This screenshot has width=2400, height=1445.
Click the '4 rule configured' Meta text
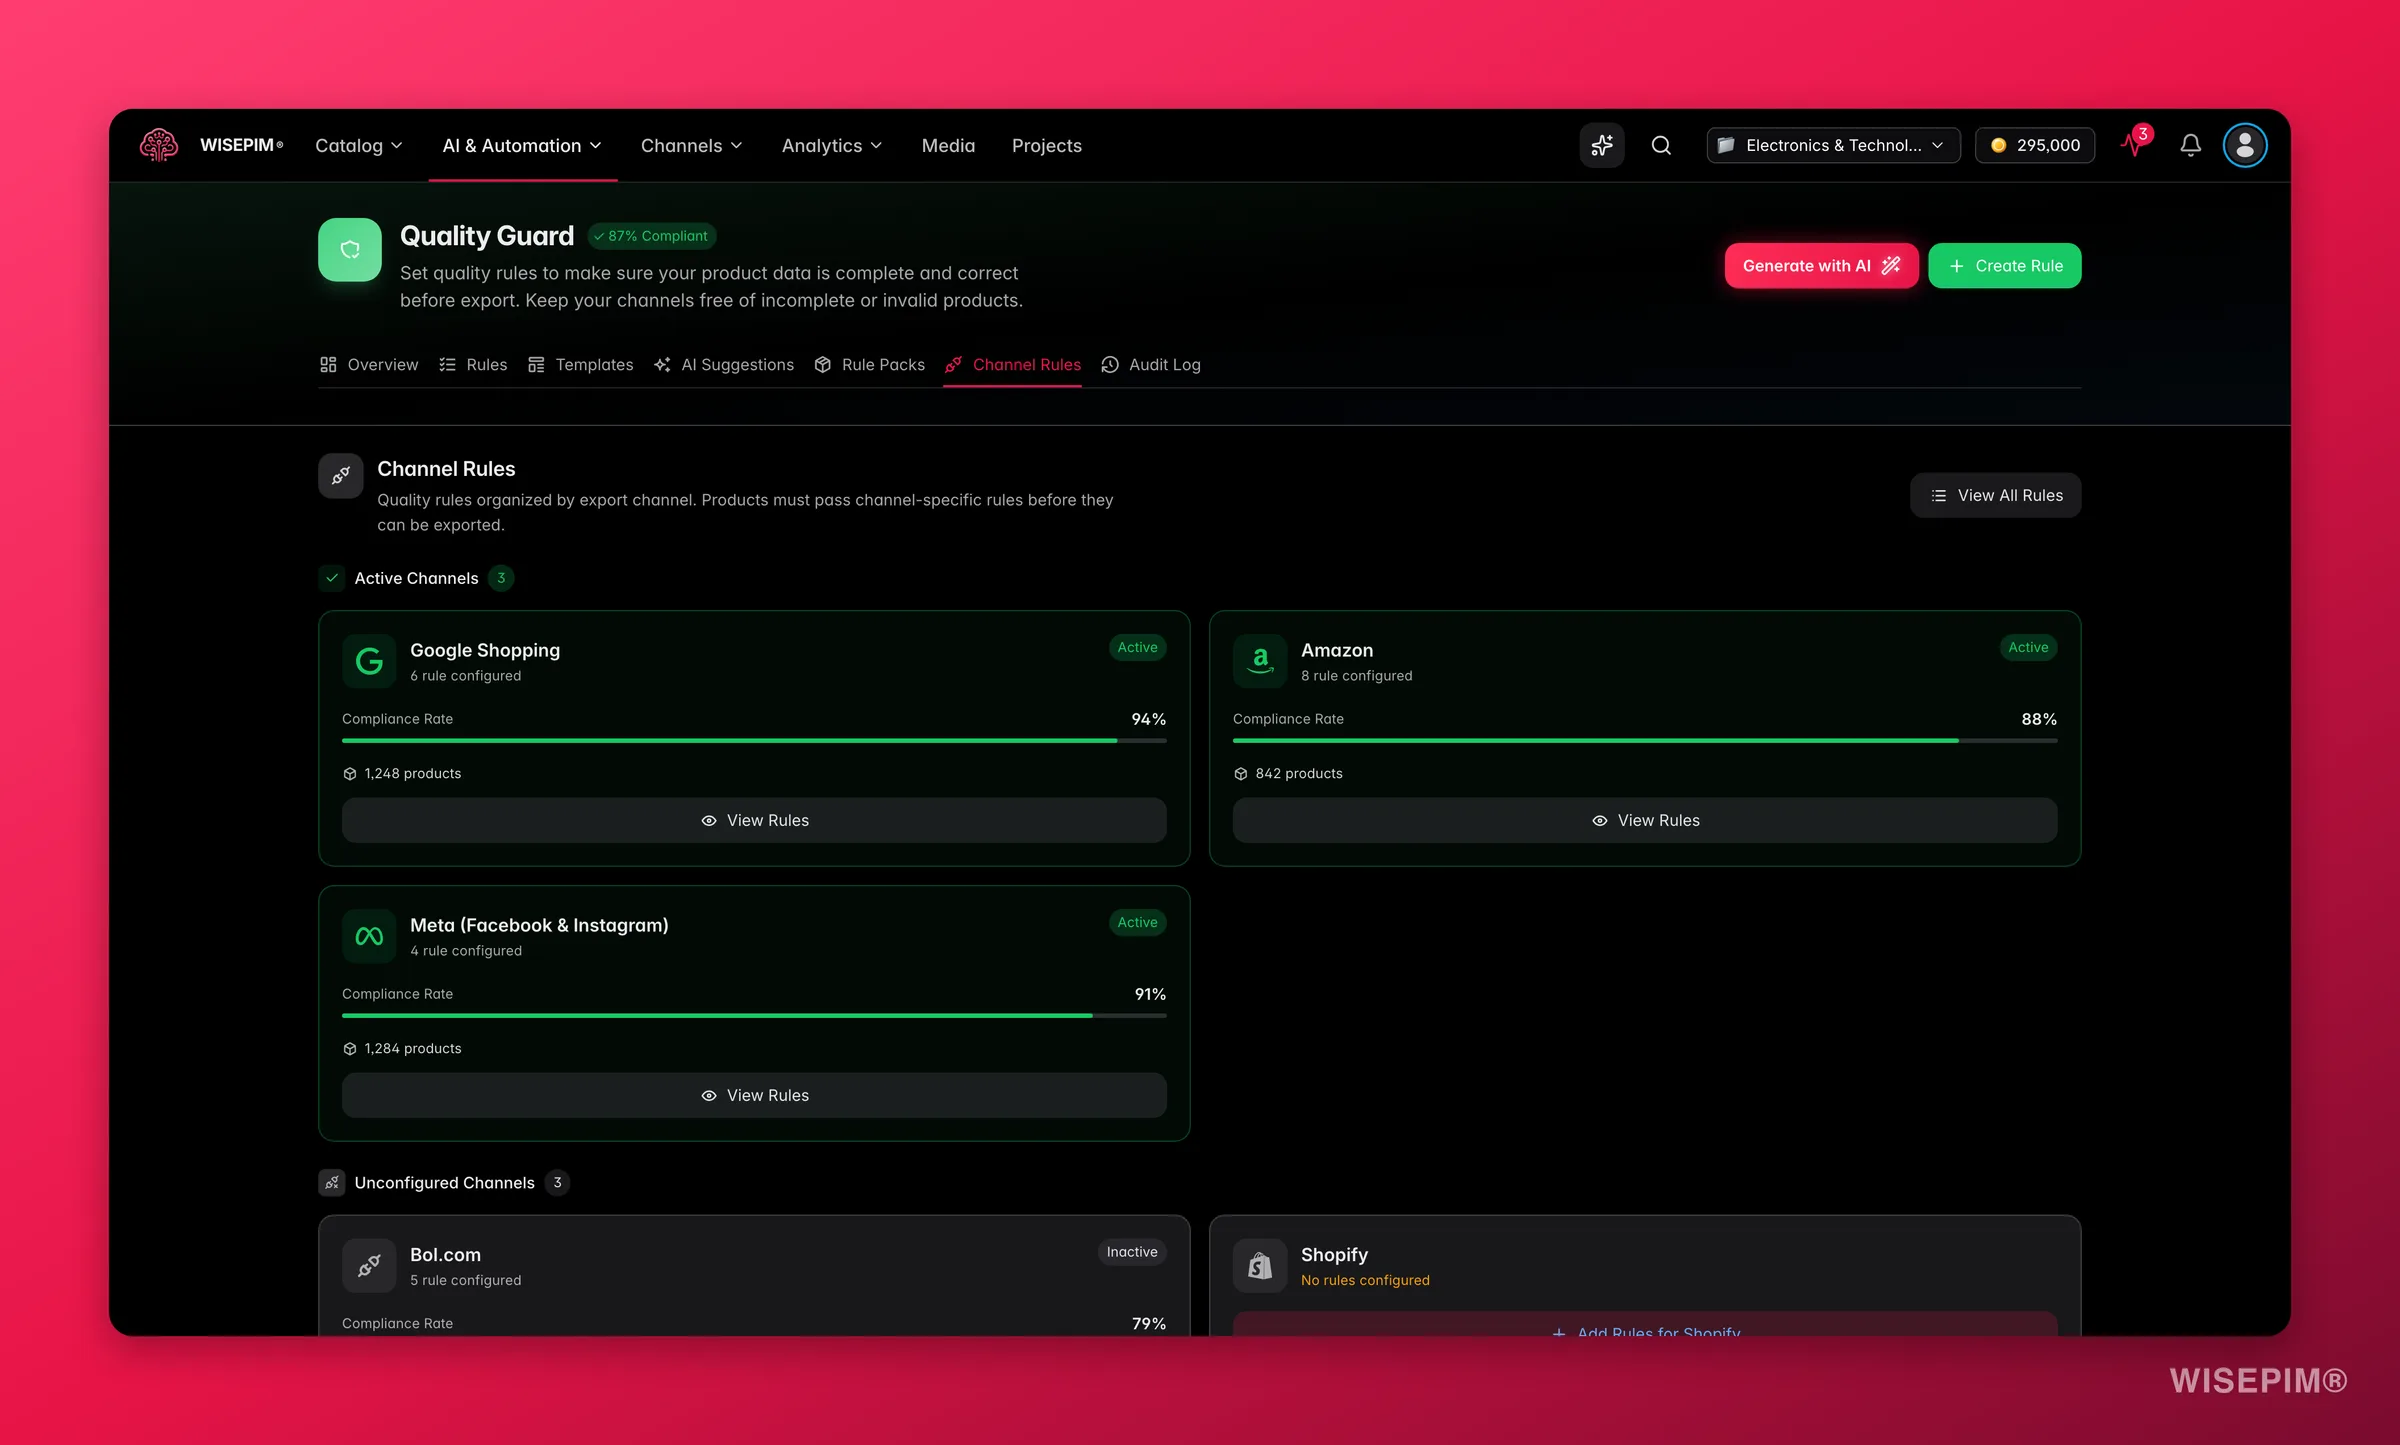click(x=466, y=951)
